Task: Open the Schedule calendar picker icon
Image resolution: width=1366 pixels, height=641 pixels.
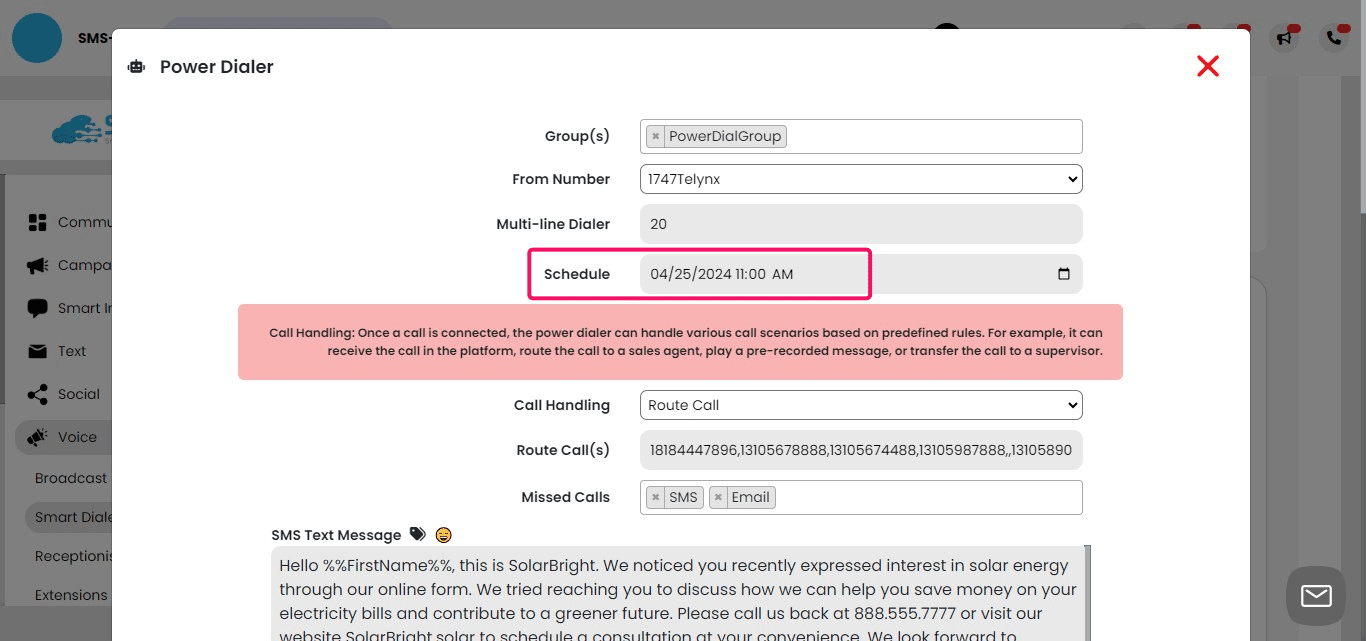Action: pyautogui.click(x=1063, y=274)
